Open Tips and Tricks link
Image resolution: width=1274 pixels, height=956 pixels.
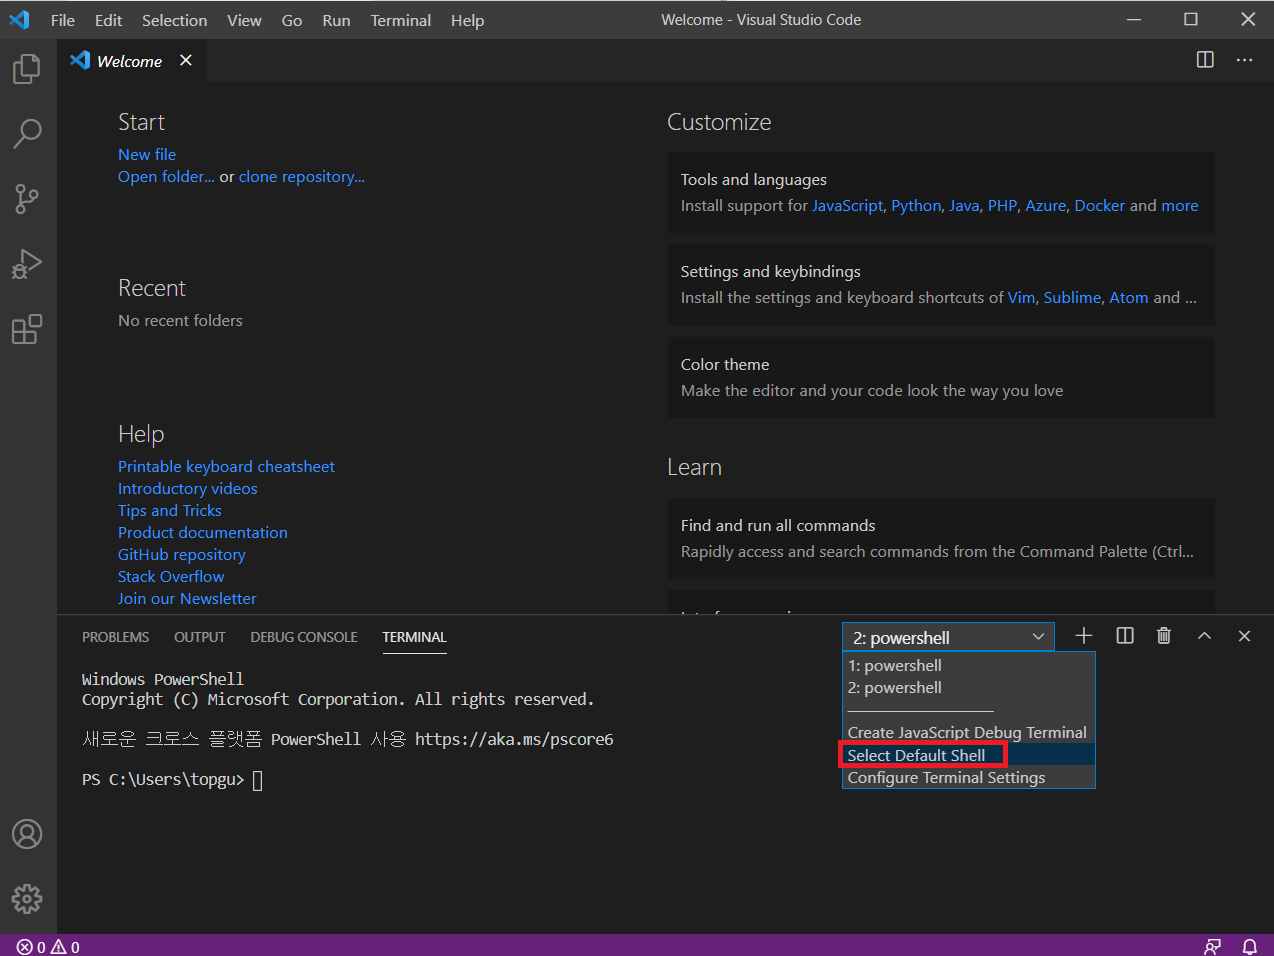(170, 510)
